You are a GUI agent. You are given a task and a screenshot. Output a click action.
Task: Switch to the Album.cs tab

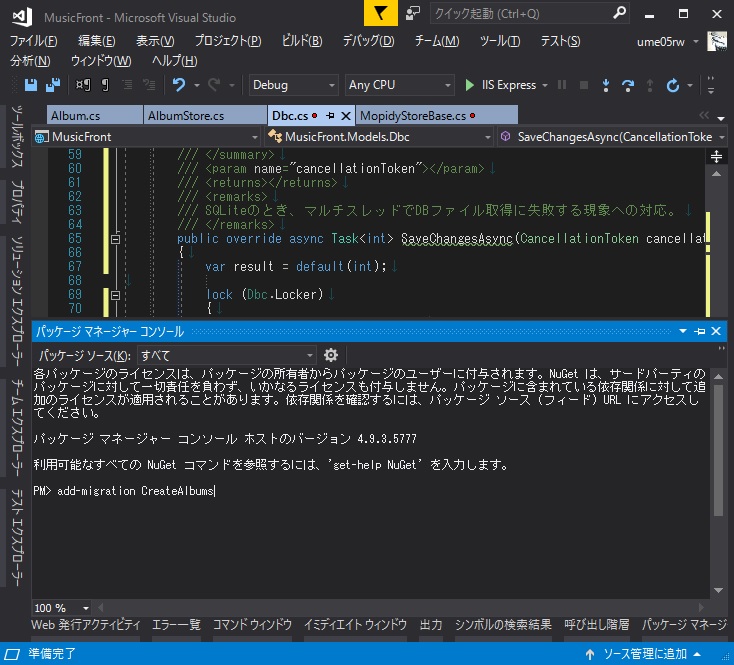(x=95, y=116)
